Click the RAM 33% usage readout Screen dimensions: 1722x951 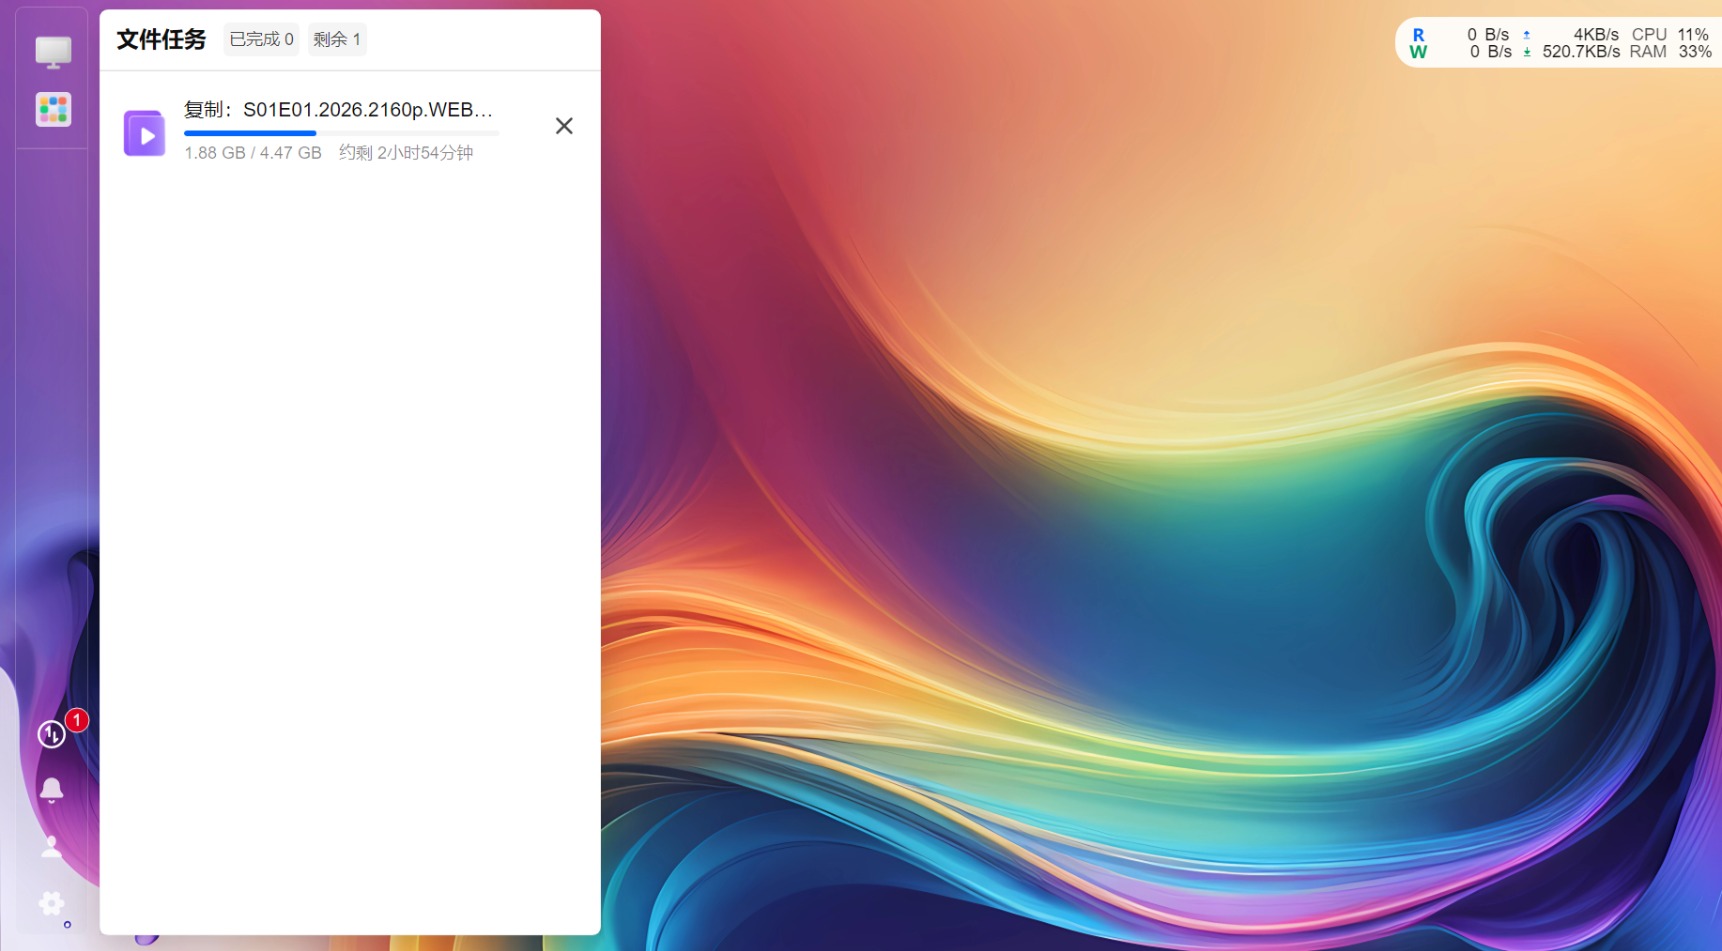[1670, 52]
